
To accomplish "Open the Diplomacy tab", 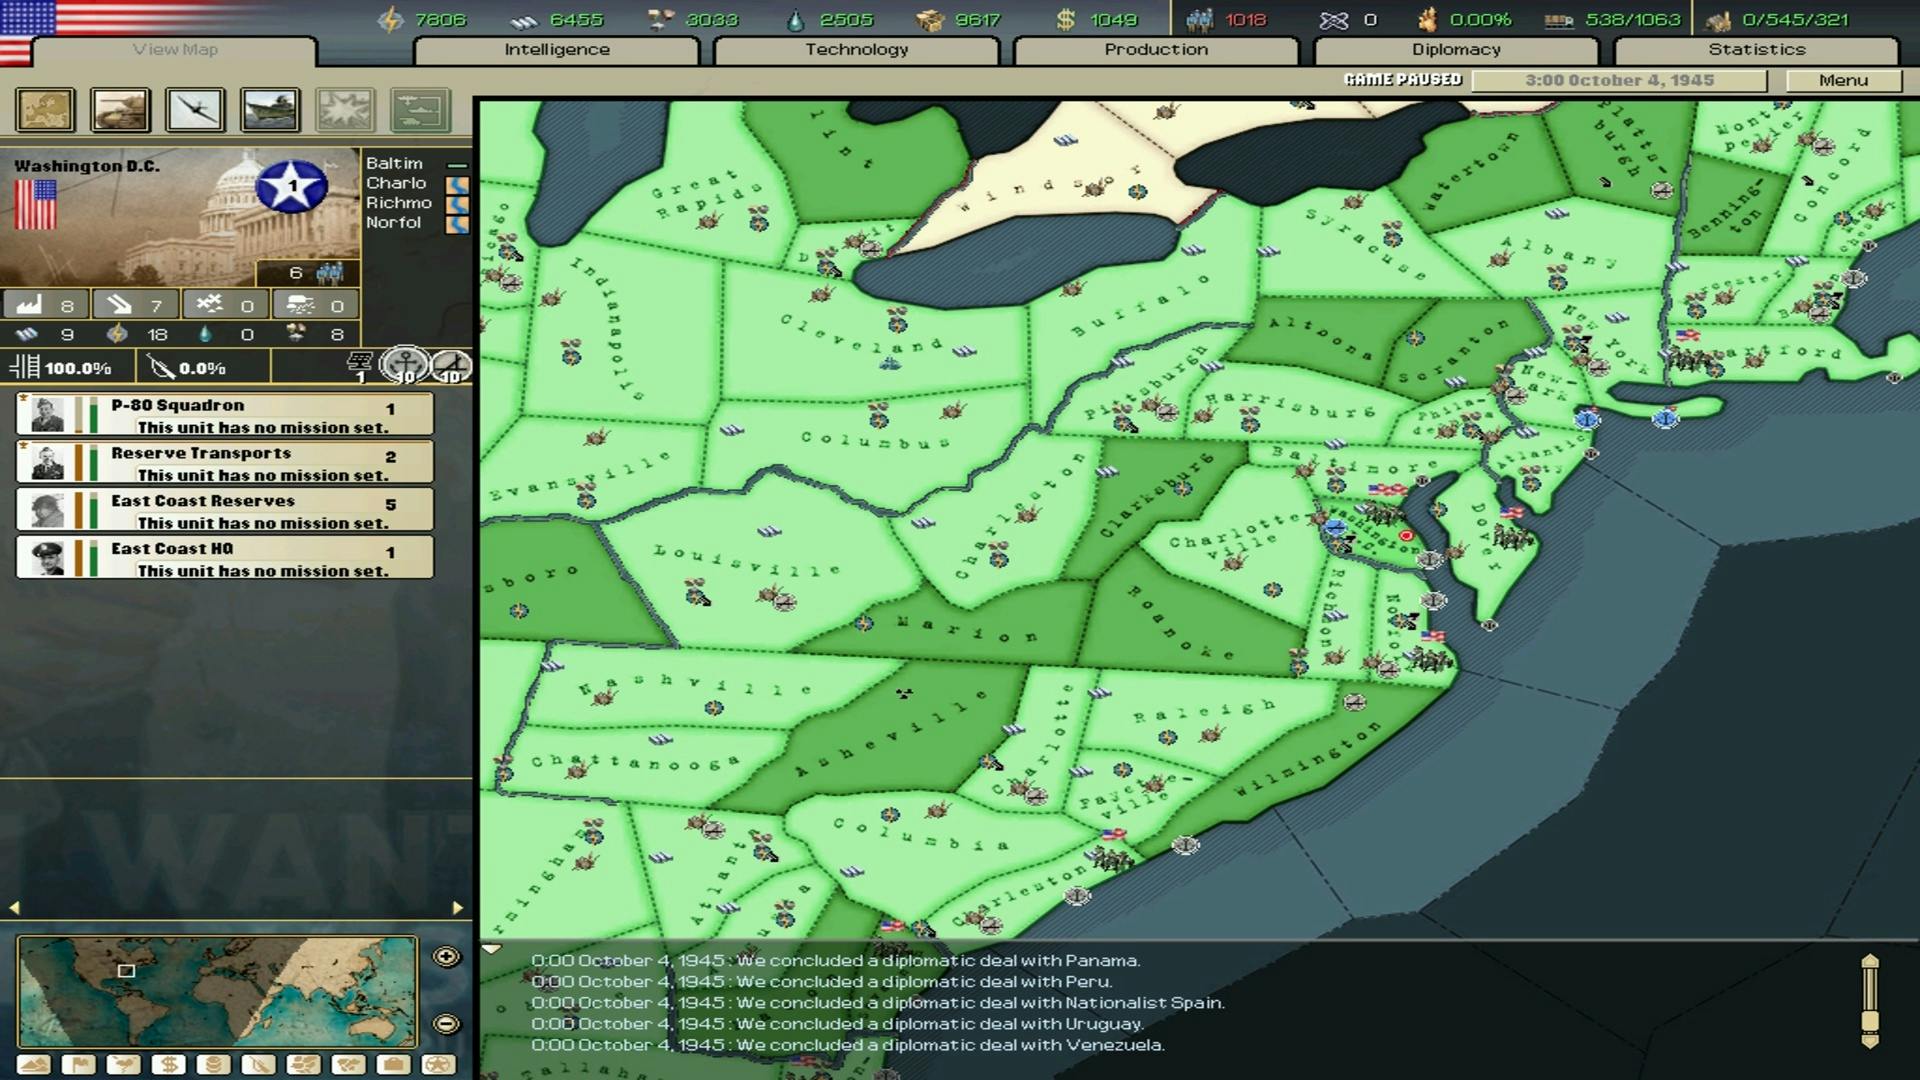I will click(x=1455, y=50).
